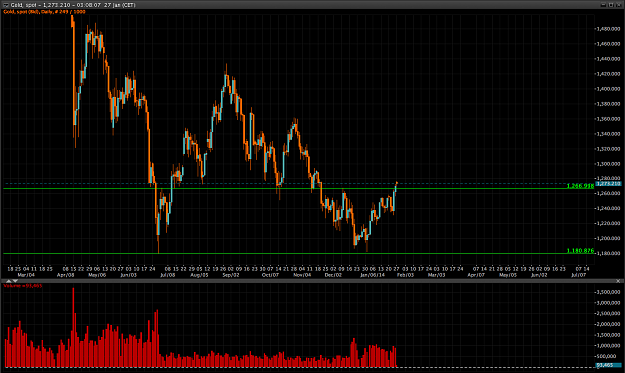Click the Sep/02 date axis label
This screenshot has height=373, width=625.
(x=231, y=275)
